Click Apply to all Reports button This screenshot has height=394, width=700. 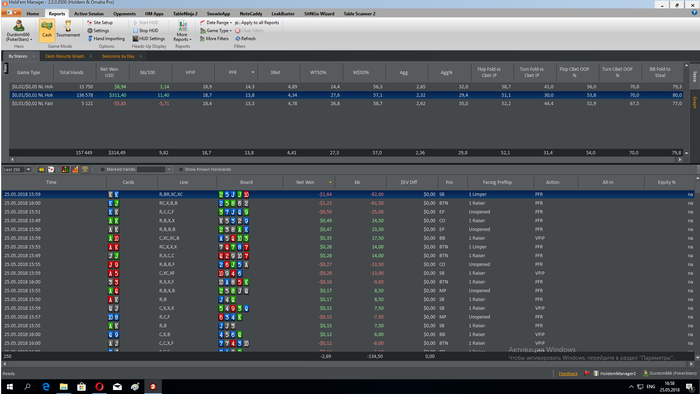pyautogui.click(x=257, y=22)
